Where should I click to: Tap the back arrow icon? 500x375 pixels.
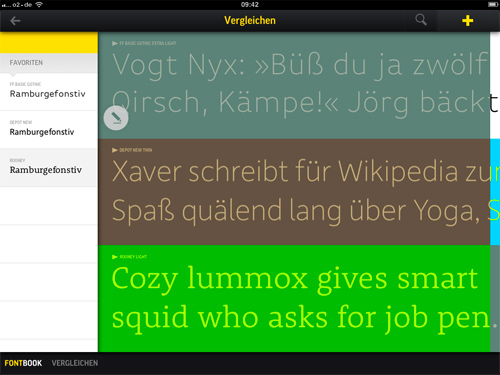point(15,21)
